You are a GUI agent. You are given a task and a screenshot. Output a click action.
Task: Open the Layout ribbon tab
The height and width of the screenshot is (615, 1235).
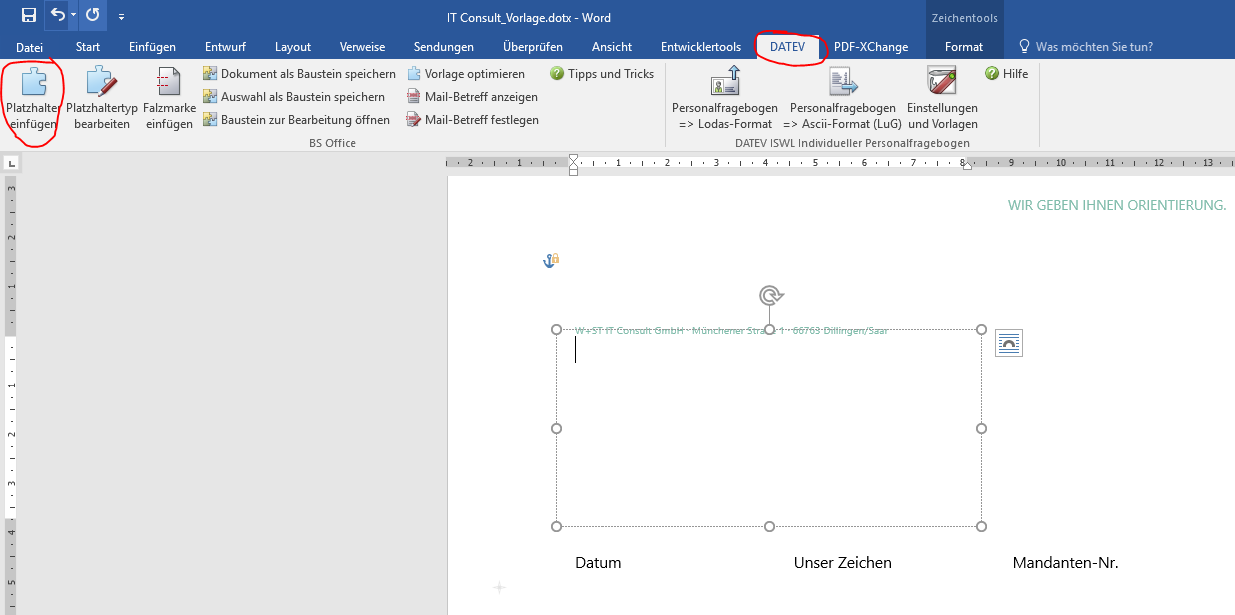(x=293, y=47)
